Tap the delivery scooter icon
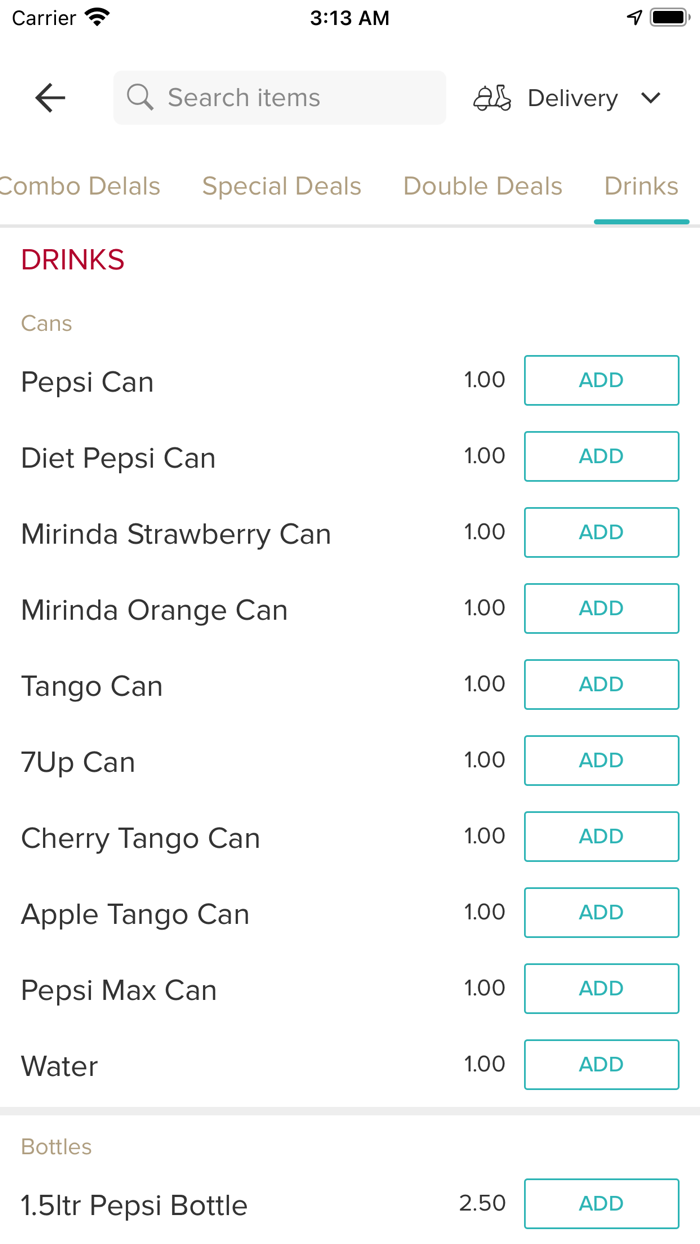This screenshot has width=700, height=1244. click(492, 98)
